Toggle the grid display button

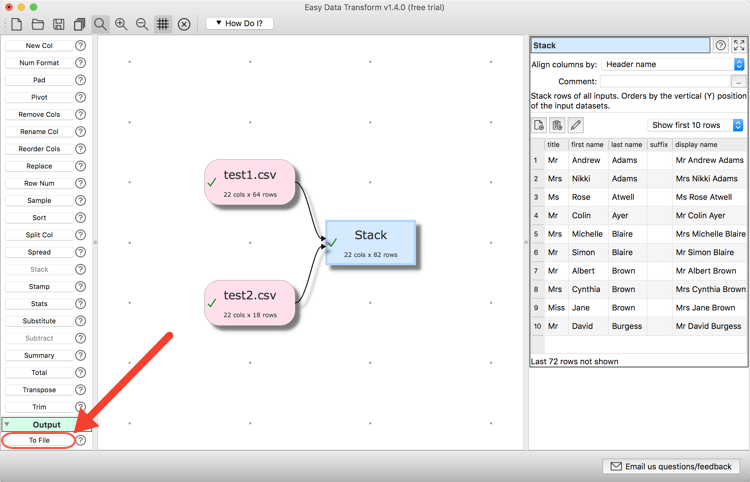coord(163,24)
